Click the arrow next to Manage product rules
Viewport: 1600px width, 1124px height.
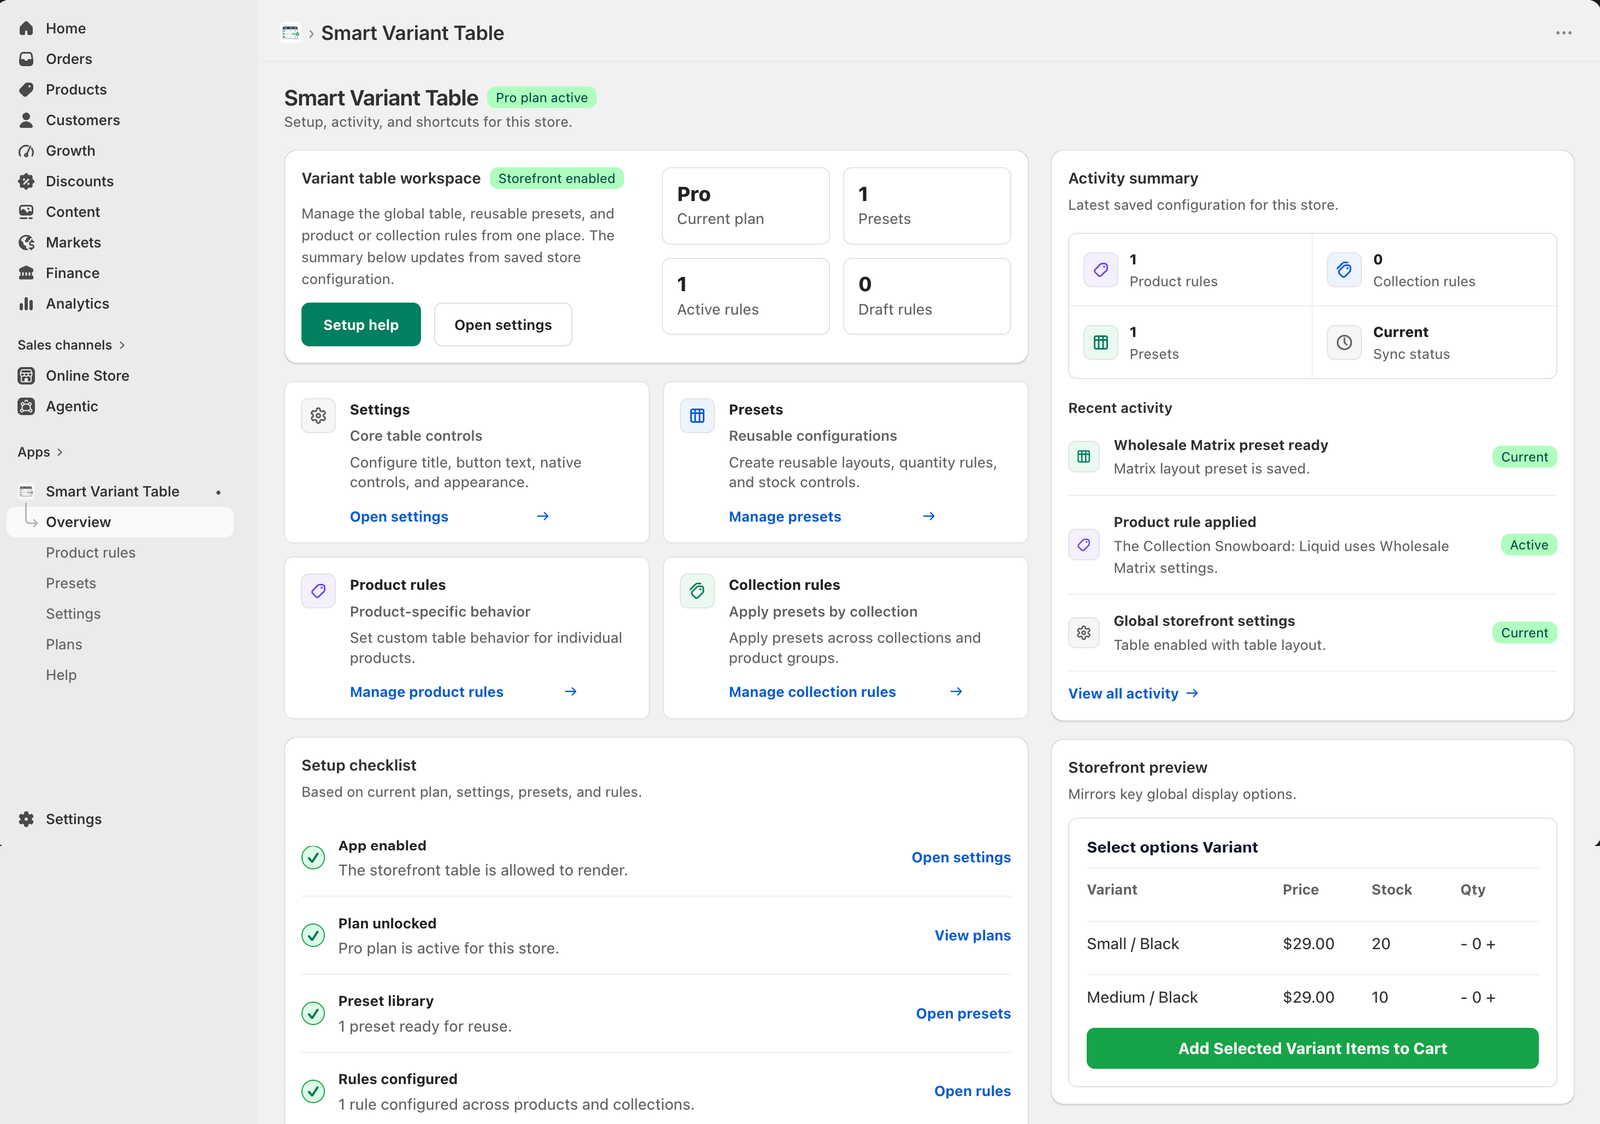(571, 692)
